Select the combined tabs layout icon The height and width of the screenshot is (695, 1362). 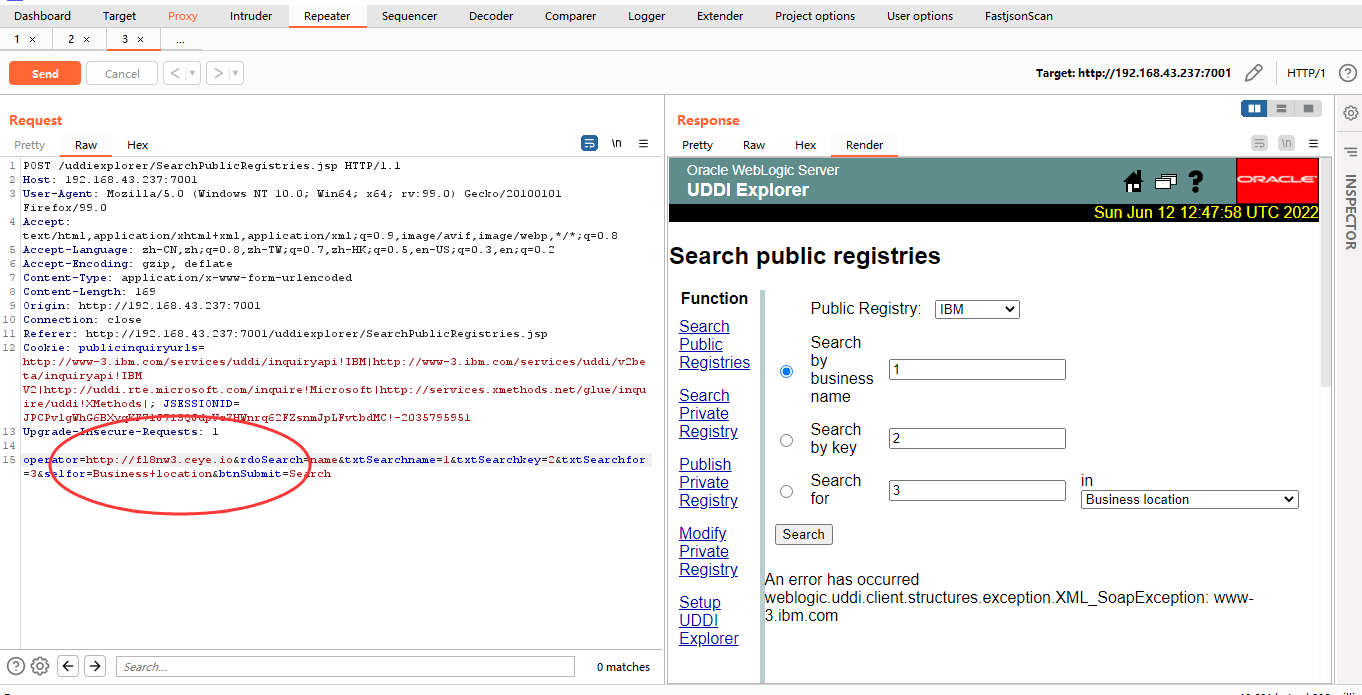pos(1308,108)
